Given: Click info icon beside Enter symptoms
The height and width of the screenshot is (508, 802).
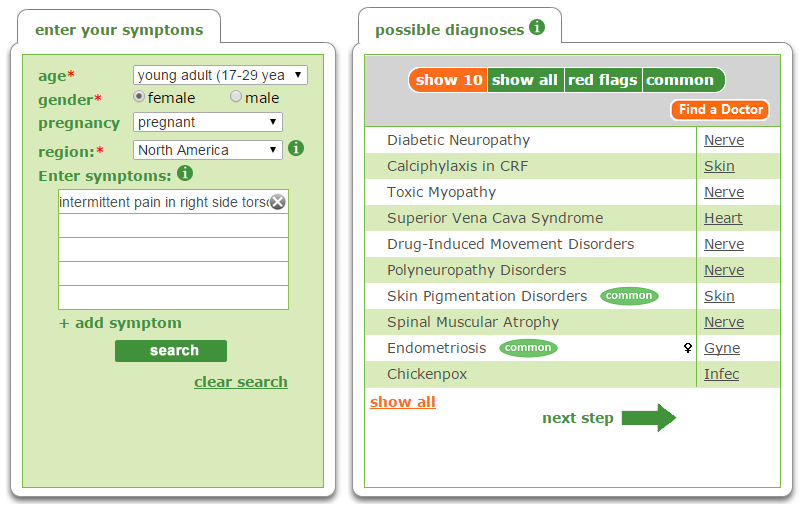Looking at the screenshot, I should 185,174.
